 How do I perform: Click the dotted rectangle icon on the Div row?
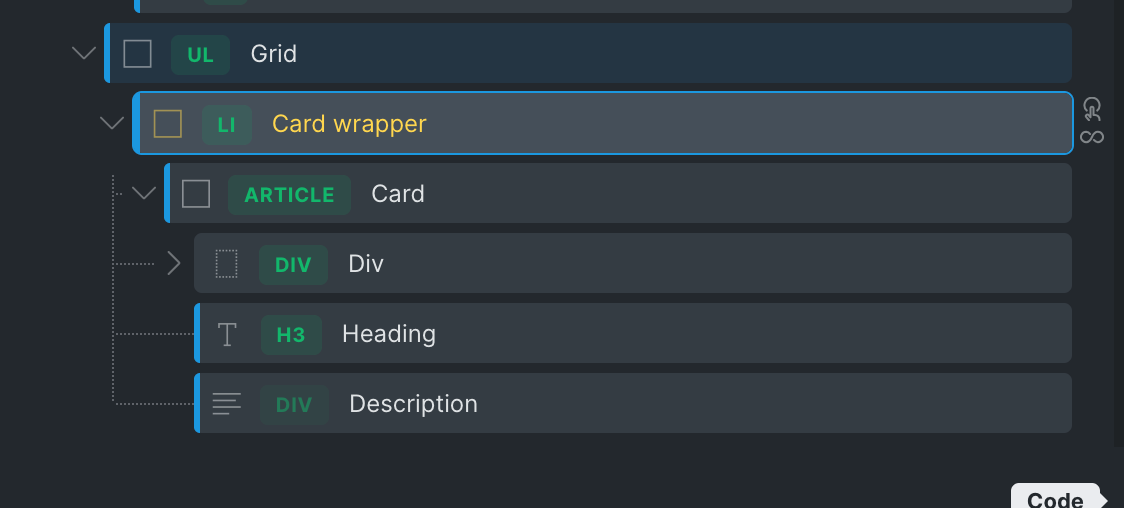(x=227, y=264)
